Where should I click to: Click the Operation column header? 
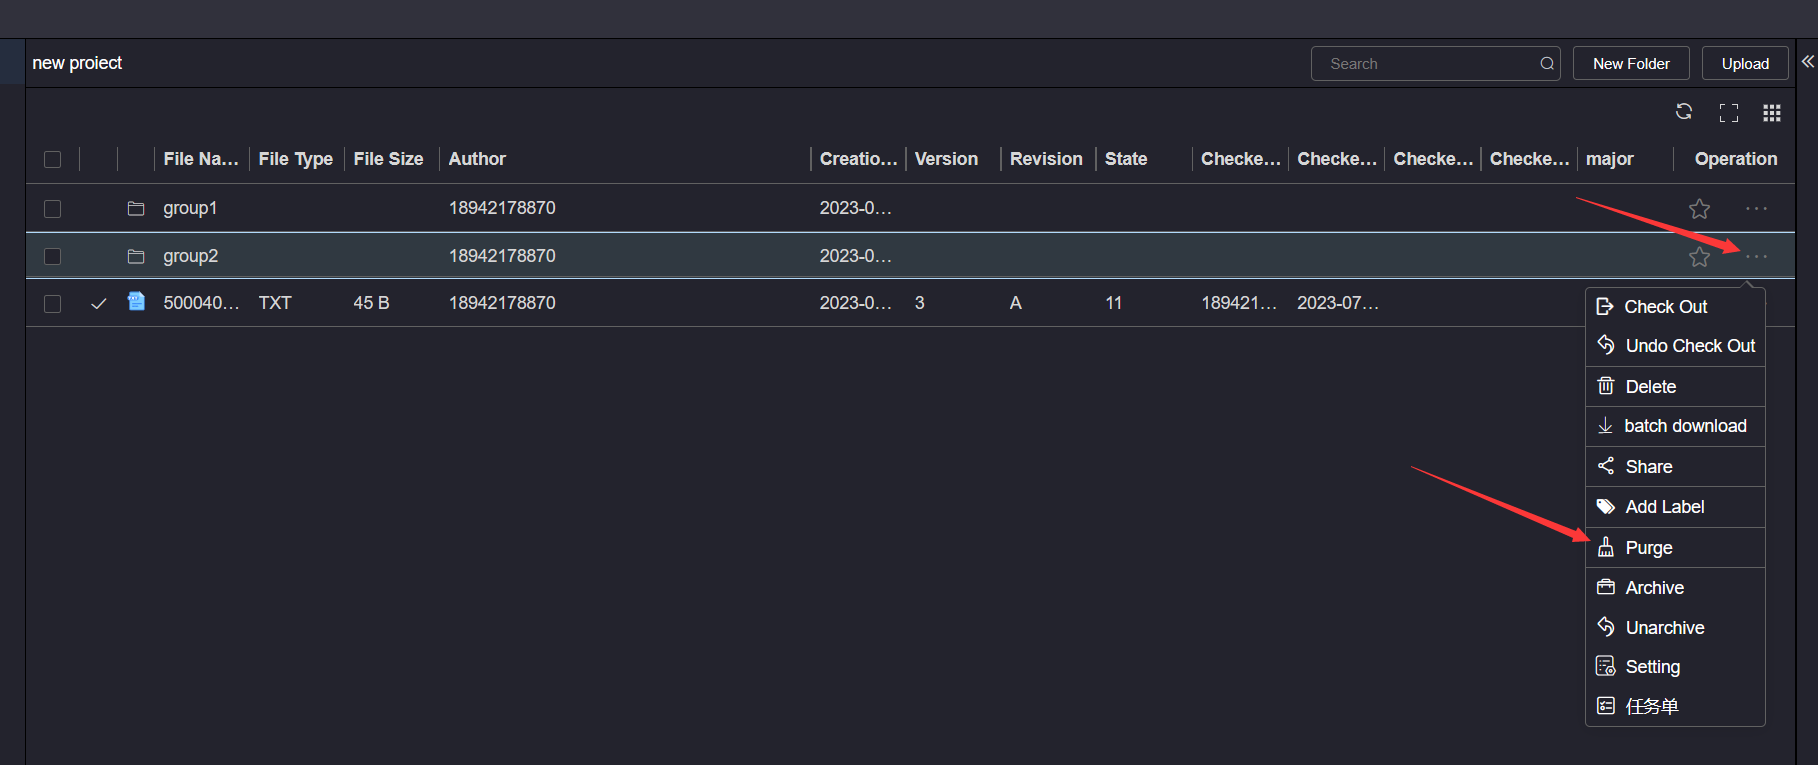click(1736, 159)
